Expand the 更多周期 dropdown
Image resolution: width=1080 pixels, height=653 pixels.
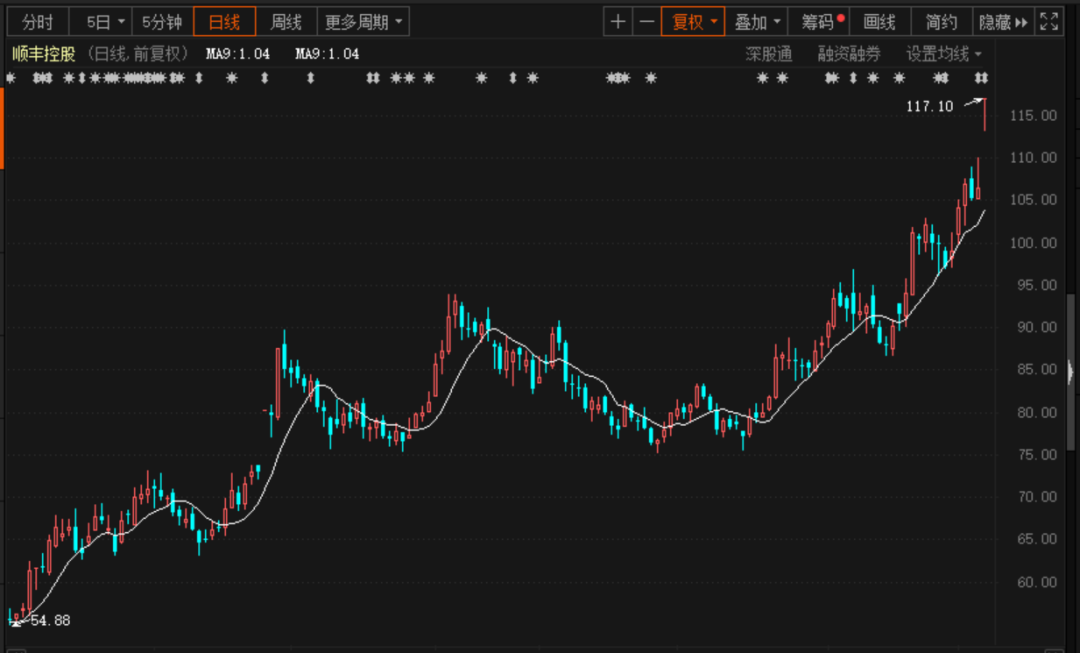(x=363, y=22)
